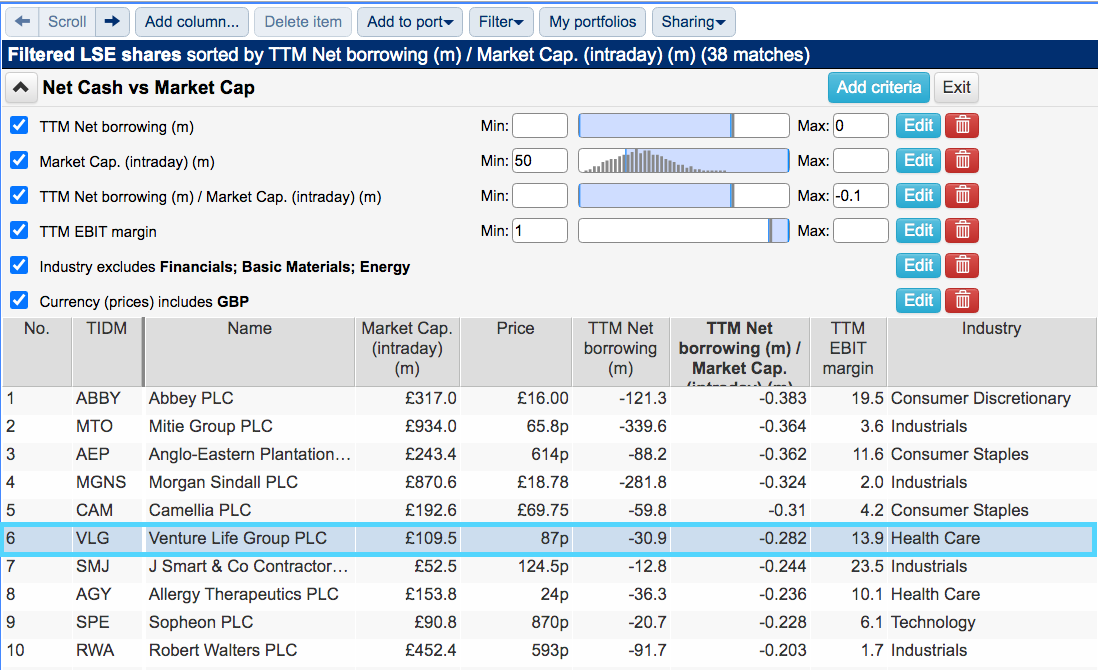Exit the filter editor

click(956, 88)
